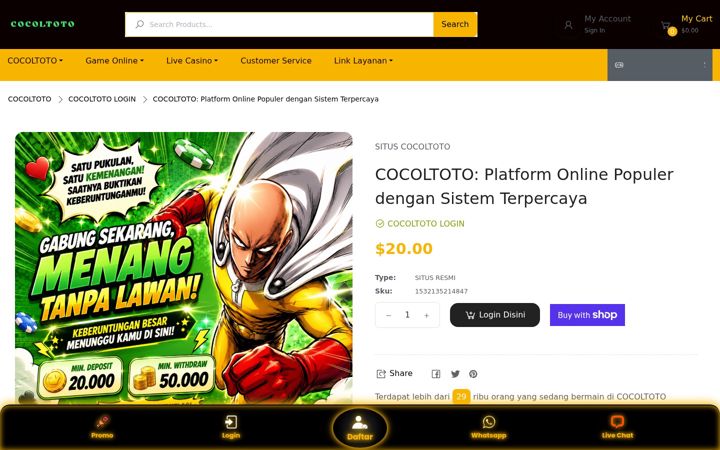Go to COCOLTOTO breadcrumb link
The image size is (720, 450).
point(29,99)
